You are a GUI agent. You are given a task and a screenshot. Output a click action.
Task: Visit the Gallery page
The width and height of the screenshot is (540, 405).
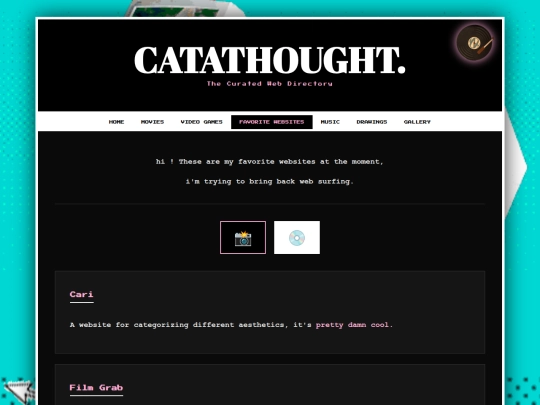tap(417, 122)
